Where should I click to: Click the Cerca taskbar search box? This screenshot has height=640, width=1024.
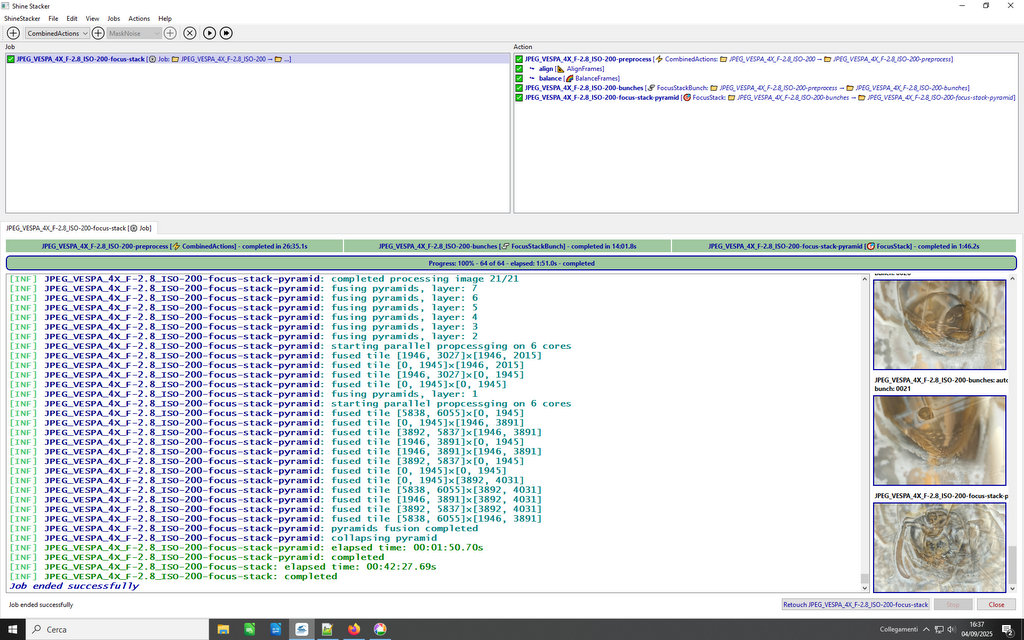117,630
